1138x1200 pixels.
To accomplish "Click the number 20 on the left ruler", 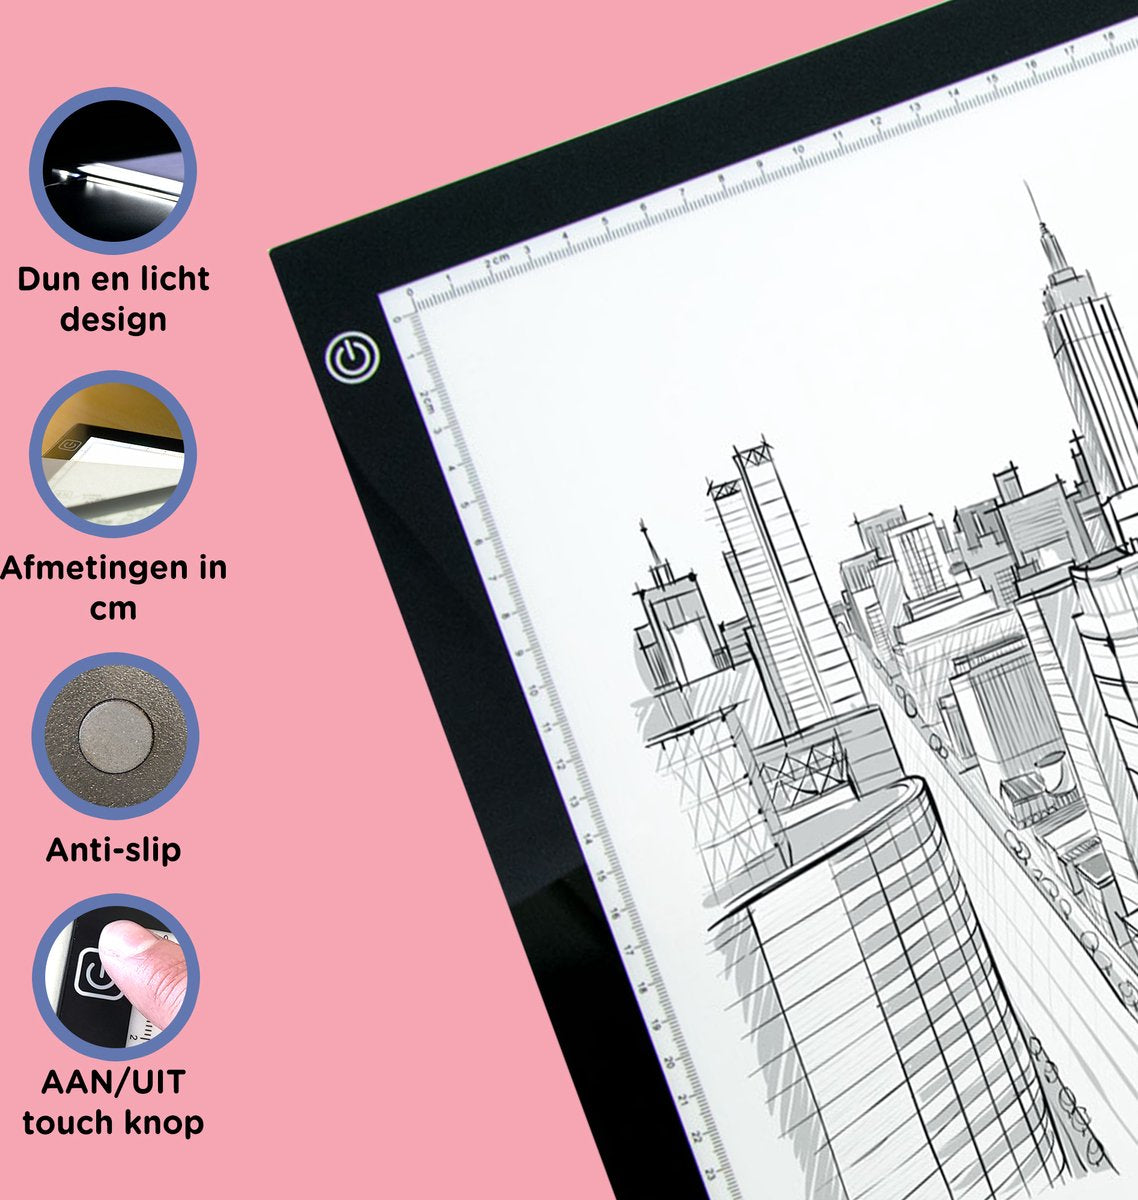I will click(x=669, y=1060).
